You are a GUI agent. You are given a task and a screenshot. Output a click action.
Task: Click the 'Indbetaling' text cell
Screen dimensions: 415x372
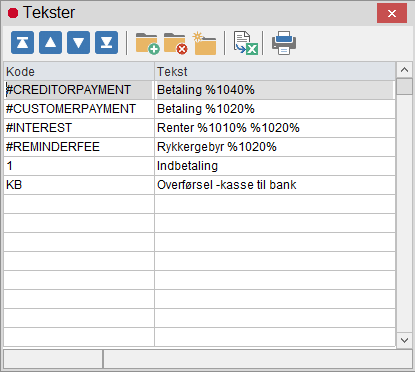point(275,166)
